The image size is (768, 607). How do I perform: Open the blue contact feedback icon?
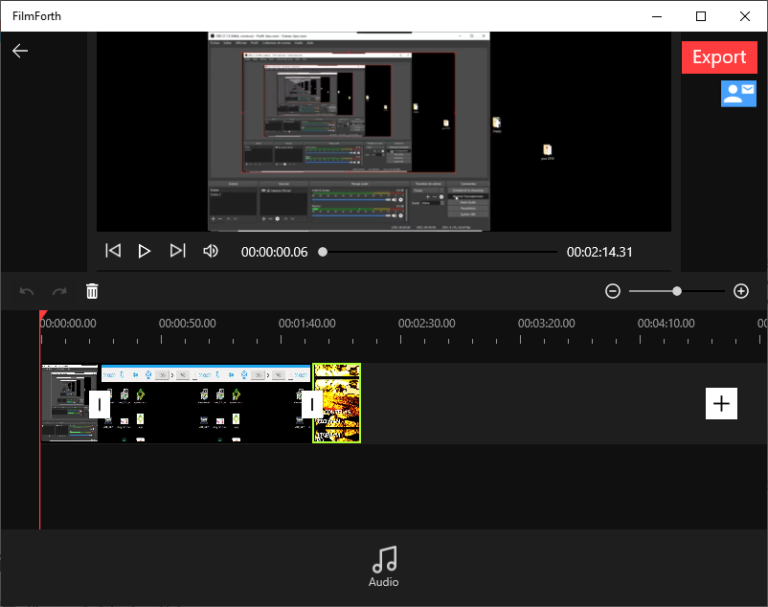(738, 93)
